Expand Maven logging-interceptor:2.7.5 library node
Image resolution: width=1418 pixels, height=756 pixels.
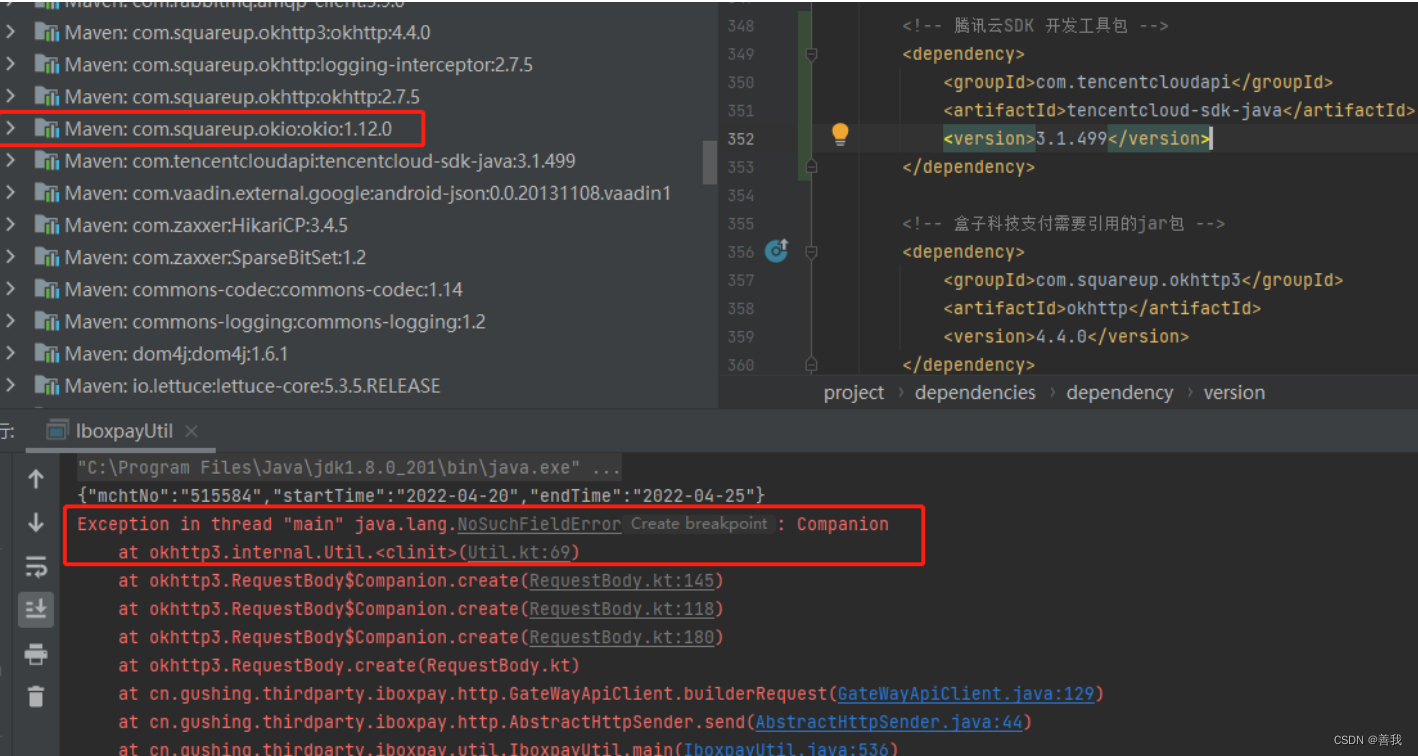[10, 64]
